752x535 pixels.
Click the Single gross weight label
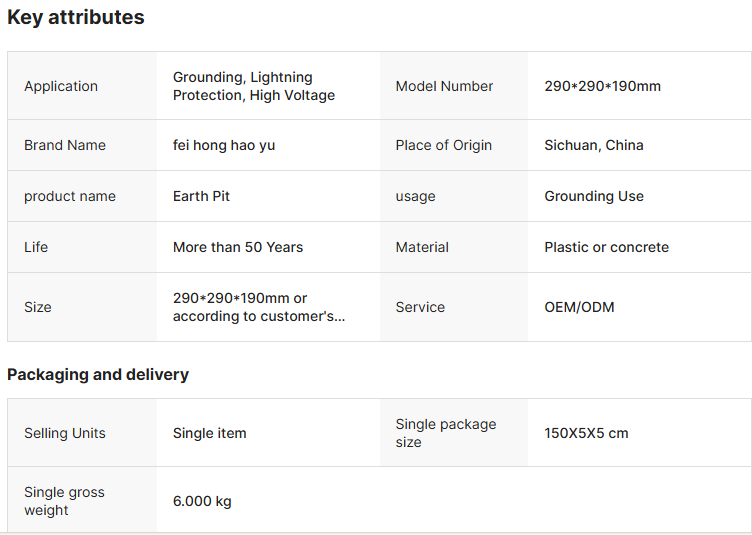pos(64,501)
